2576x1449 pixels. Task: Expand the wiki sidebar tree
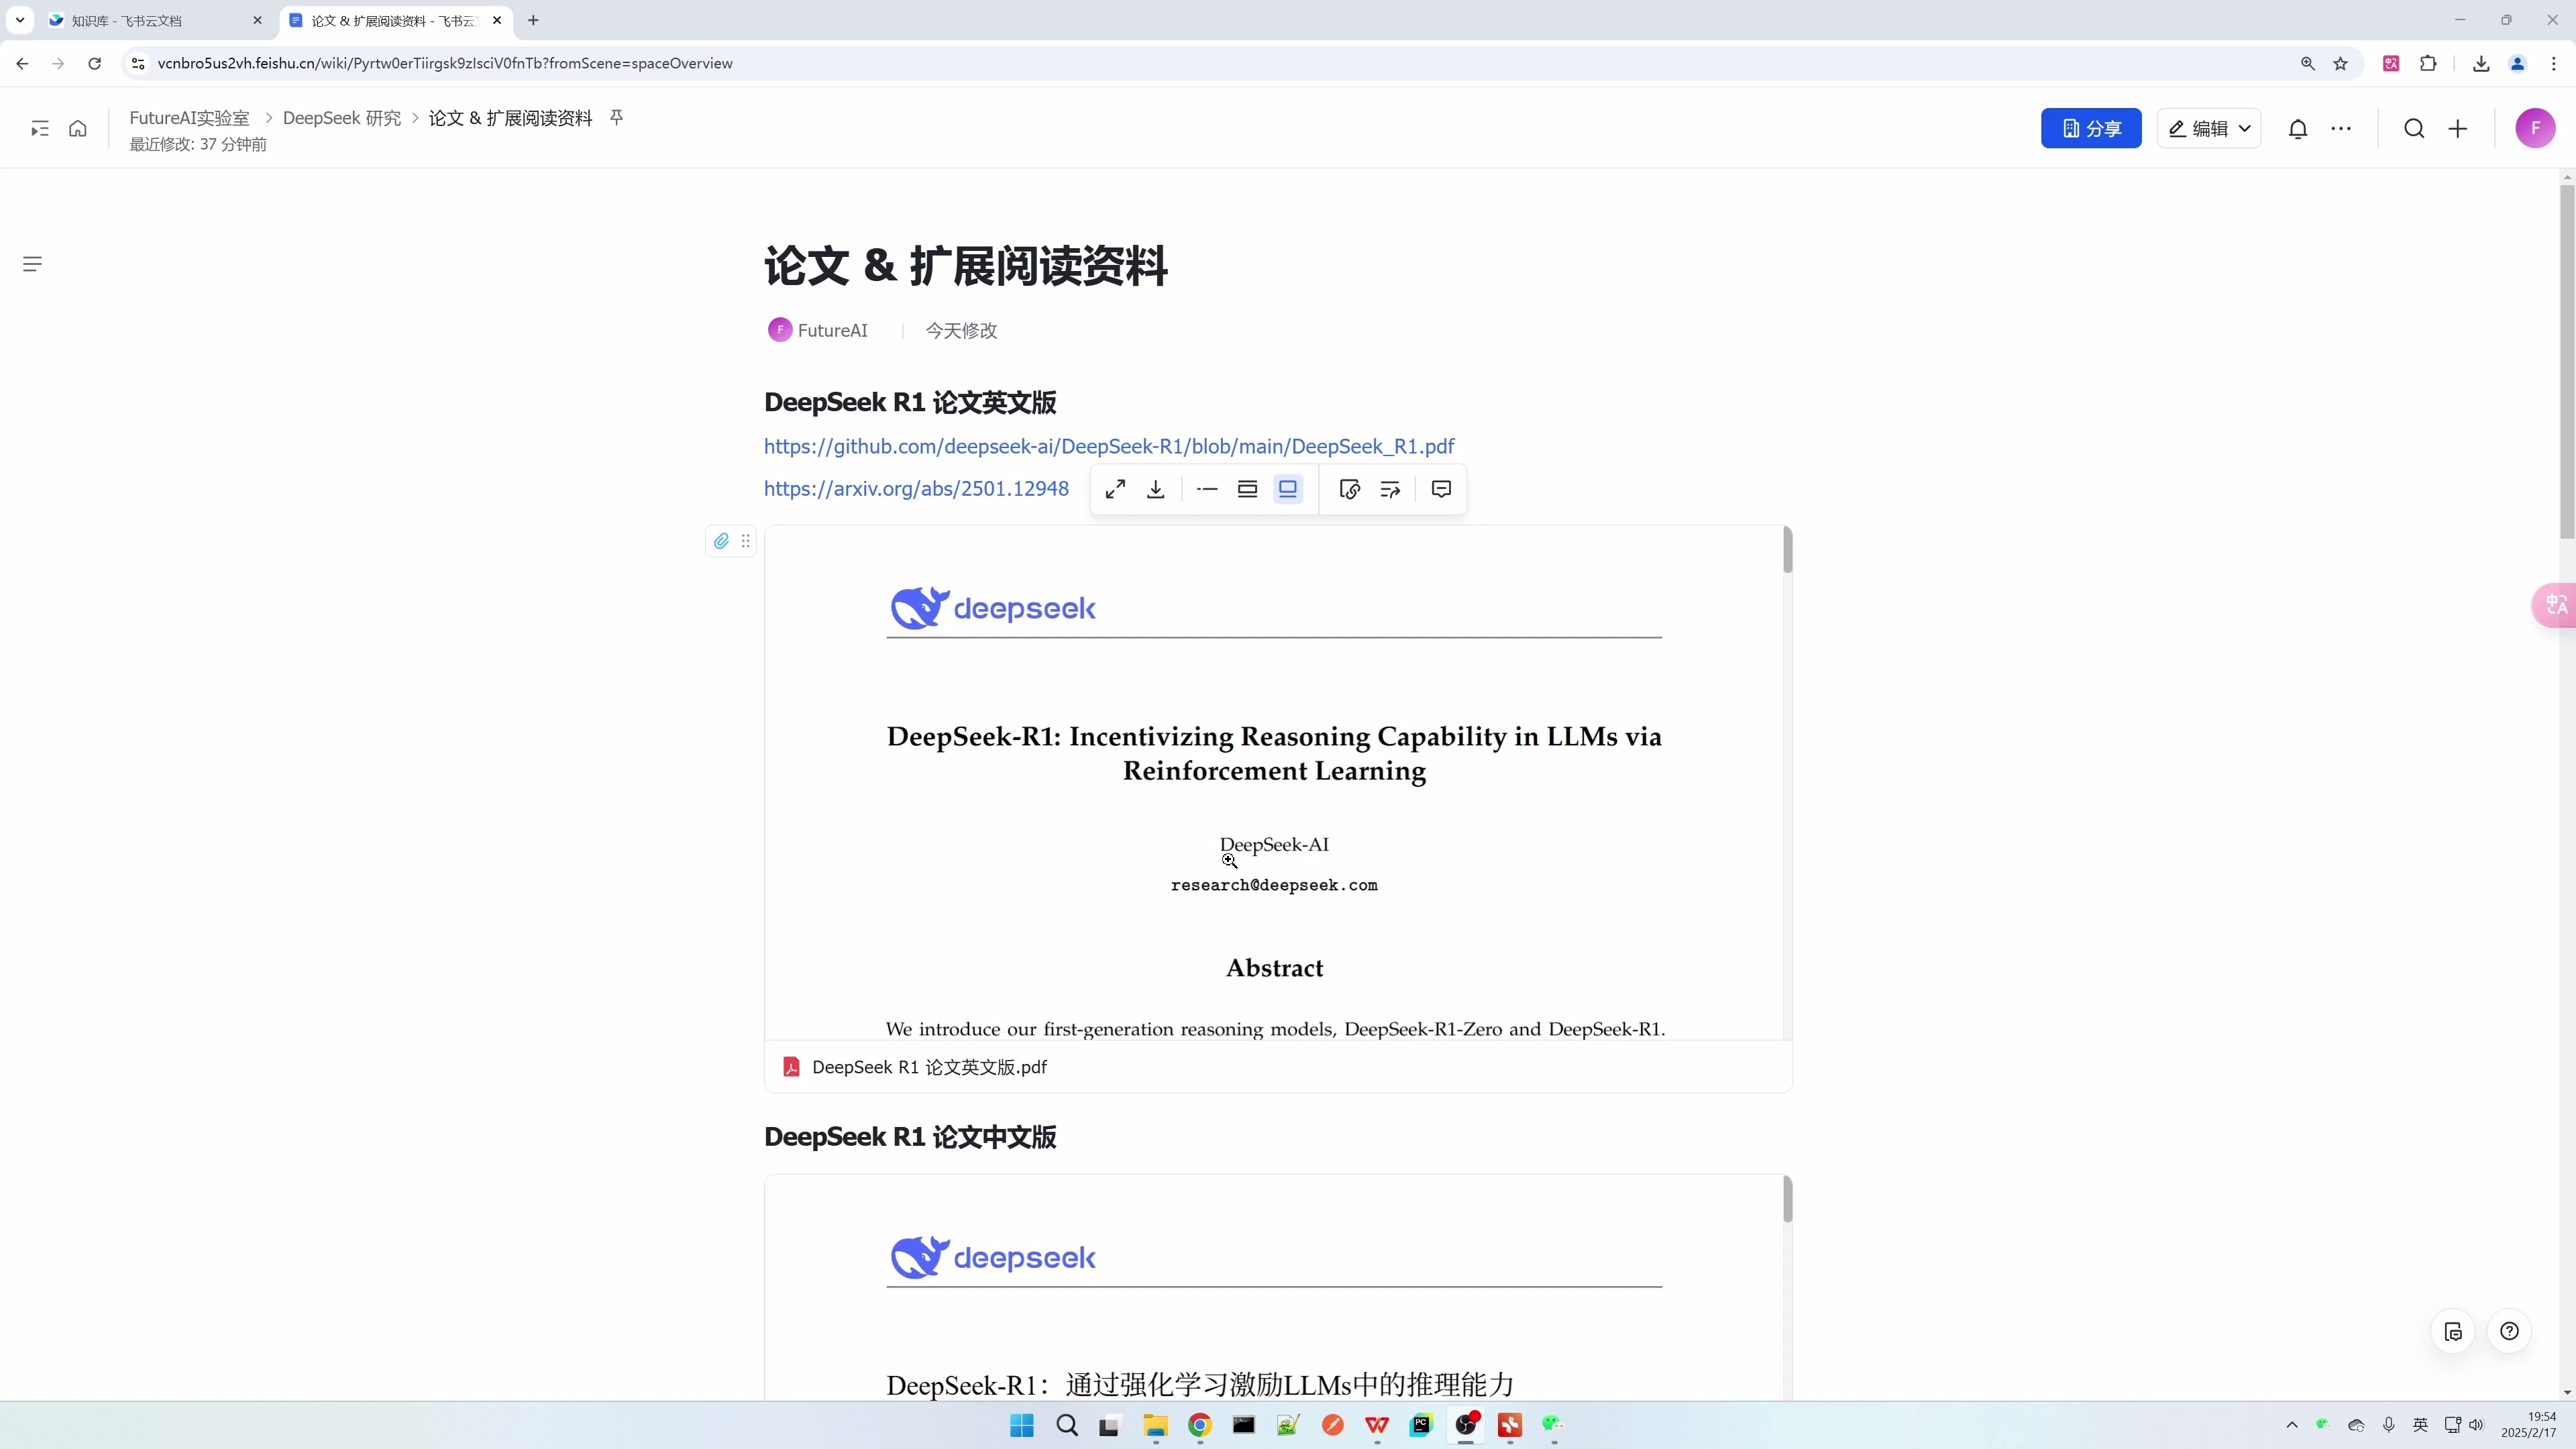coord(40,128)
